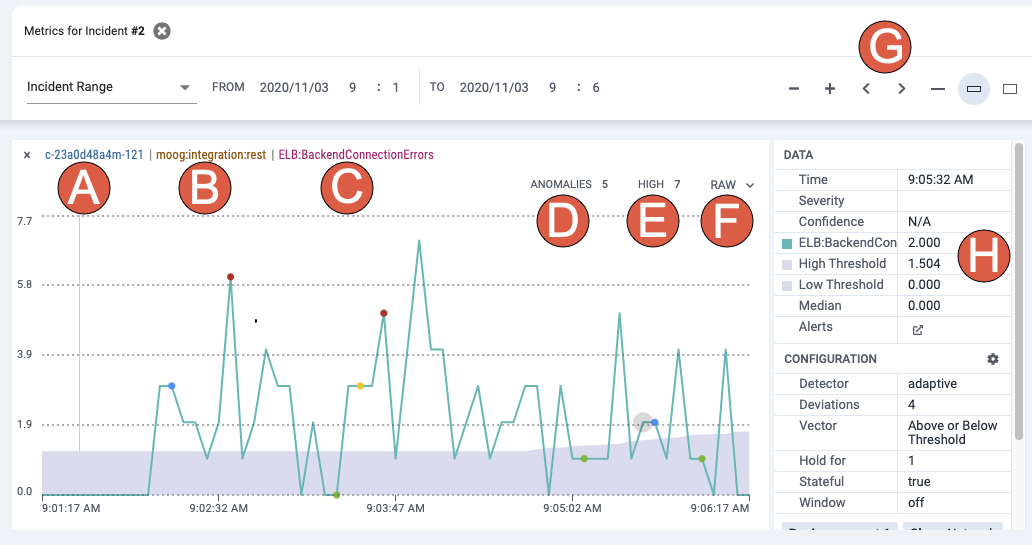Viewport: 1032px width, 545px height.
Task: Click the data panel vertical scrollbar
Action: coord(1019,290)
